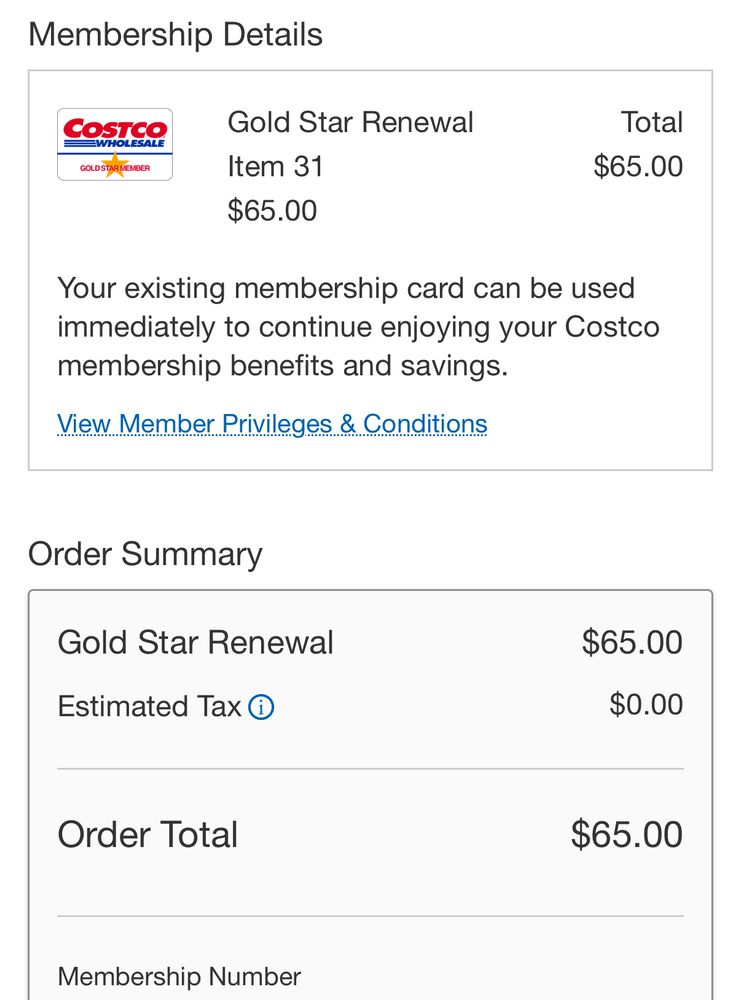Image resolution: width=741 pixels, height=1000 pixels.
Task: Click the Costco Wholesale logo text on card
Action: 115,133
